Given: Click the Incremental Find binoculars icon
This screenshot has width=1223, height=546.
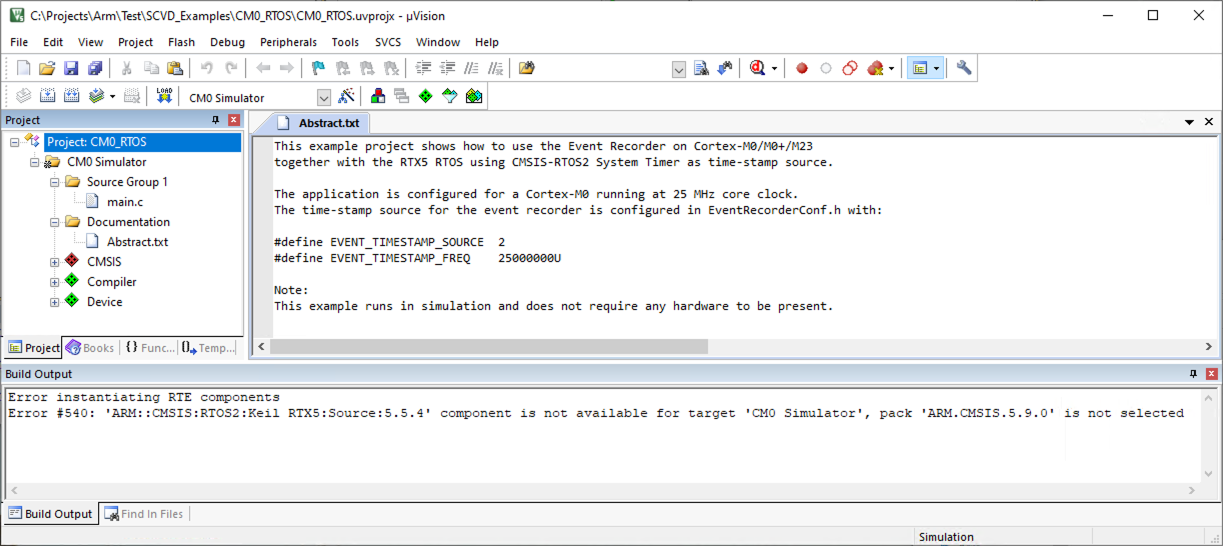Looking at the screenshot, I should 725,68.
